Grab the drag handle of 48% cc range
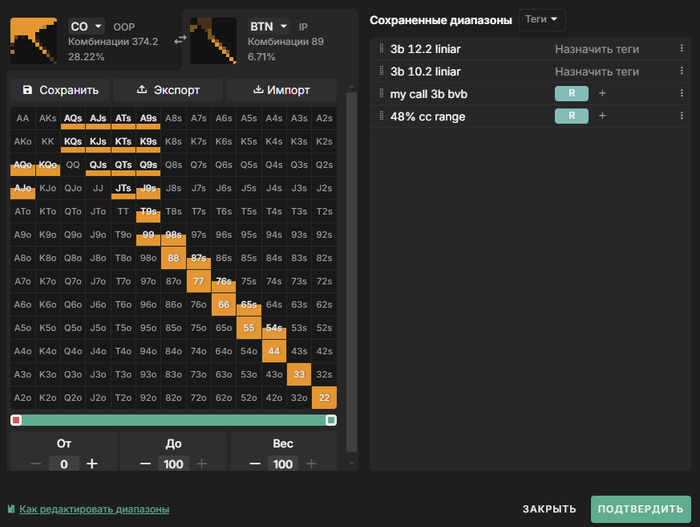This screenshot has width=700, height=527. (x=381, y=116)
